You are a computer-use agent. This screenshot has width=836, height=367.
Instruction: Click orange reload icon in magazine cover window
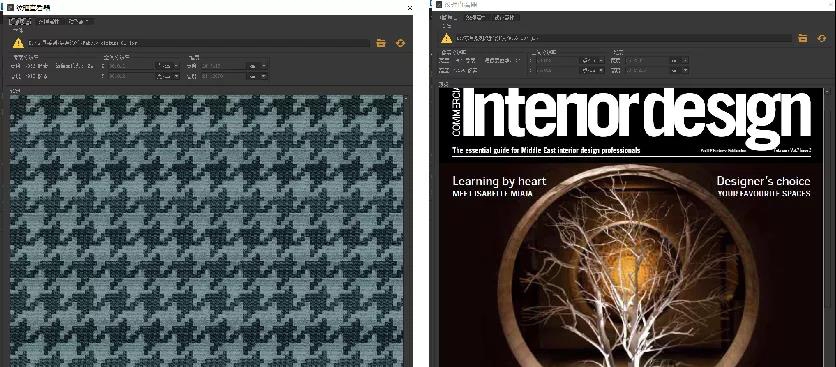coord(822,38)
